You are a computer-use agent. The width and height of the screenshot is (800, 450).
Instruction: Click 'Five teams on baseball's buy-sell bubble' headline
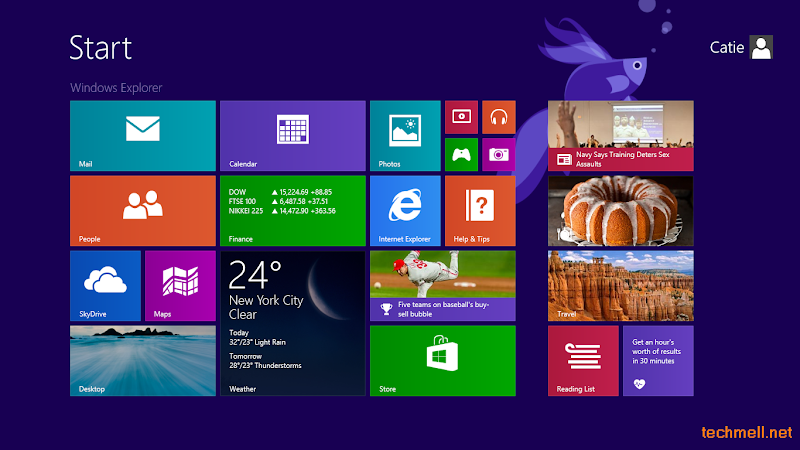click(x=443, y=309)
